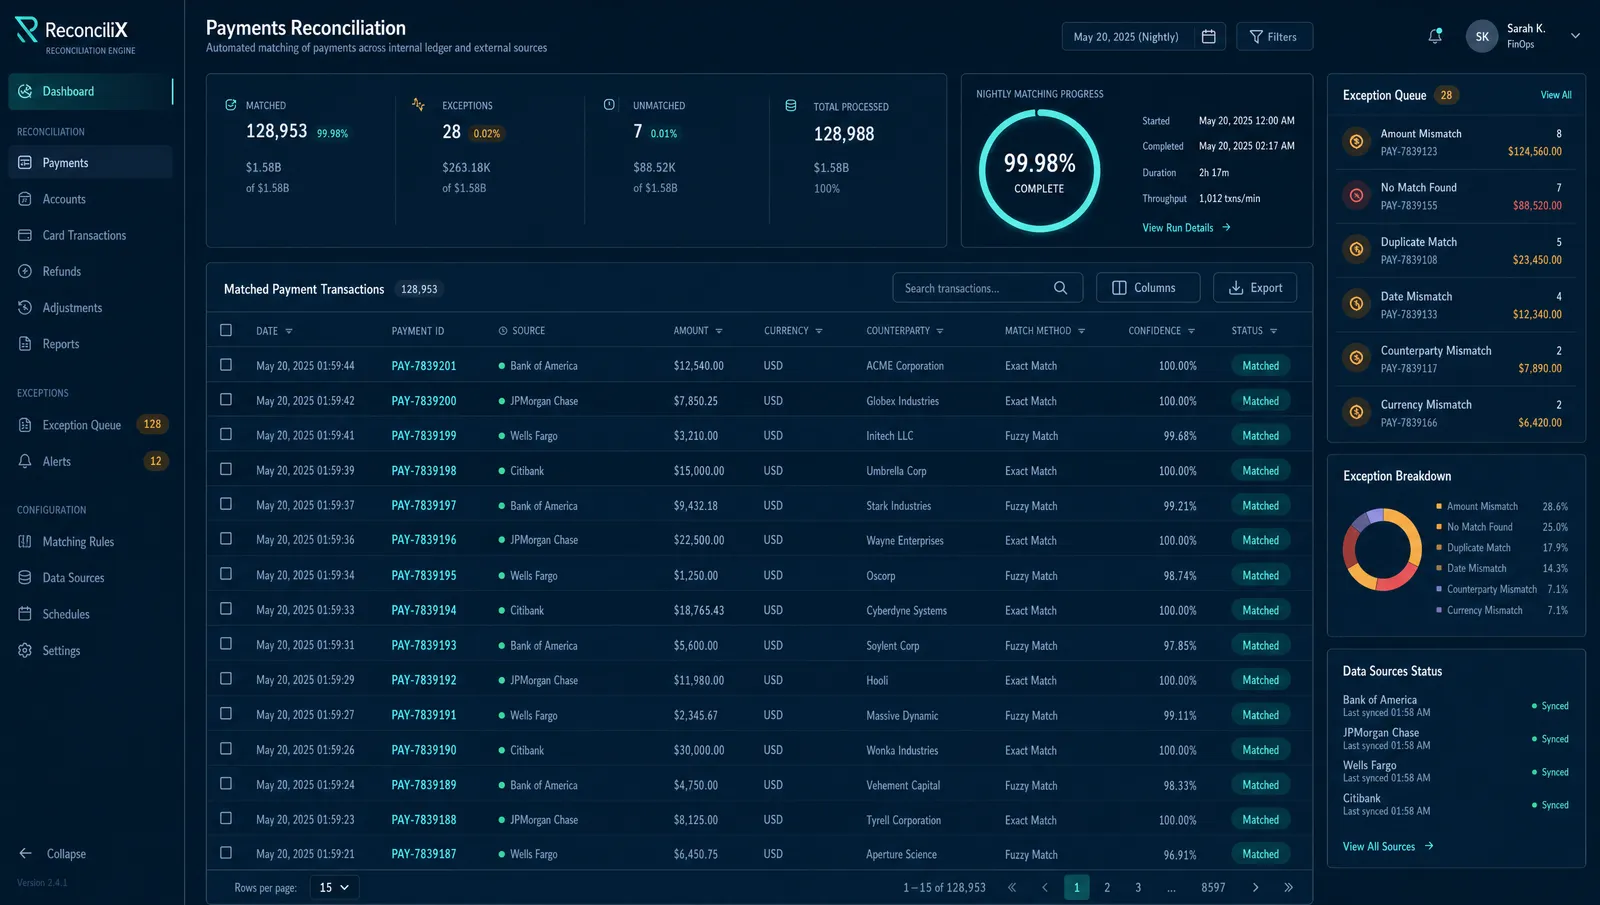1600x905 pixels.
Task: Click the calendar icon beside the date
Action: coord(1208,36)
